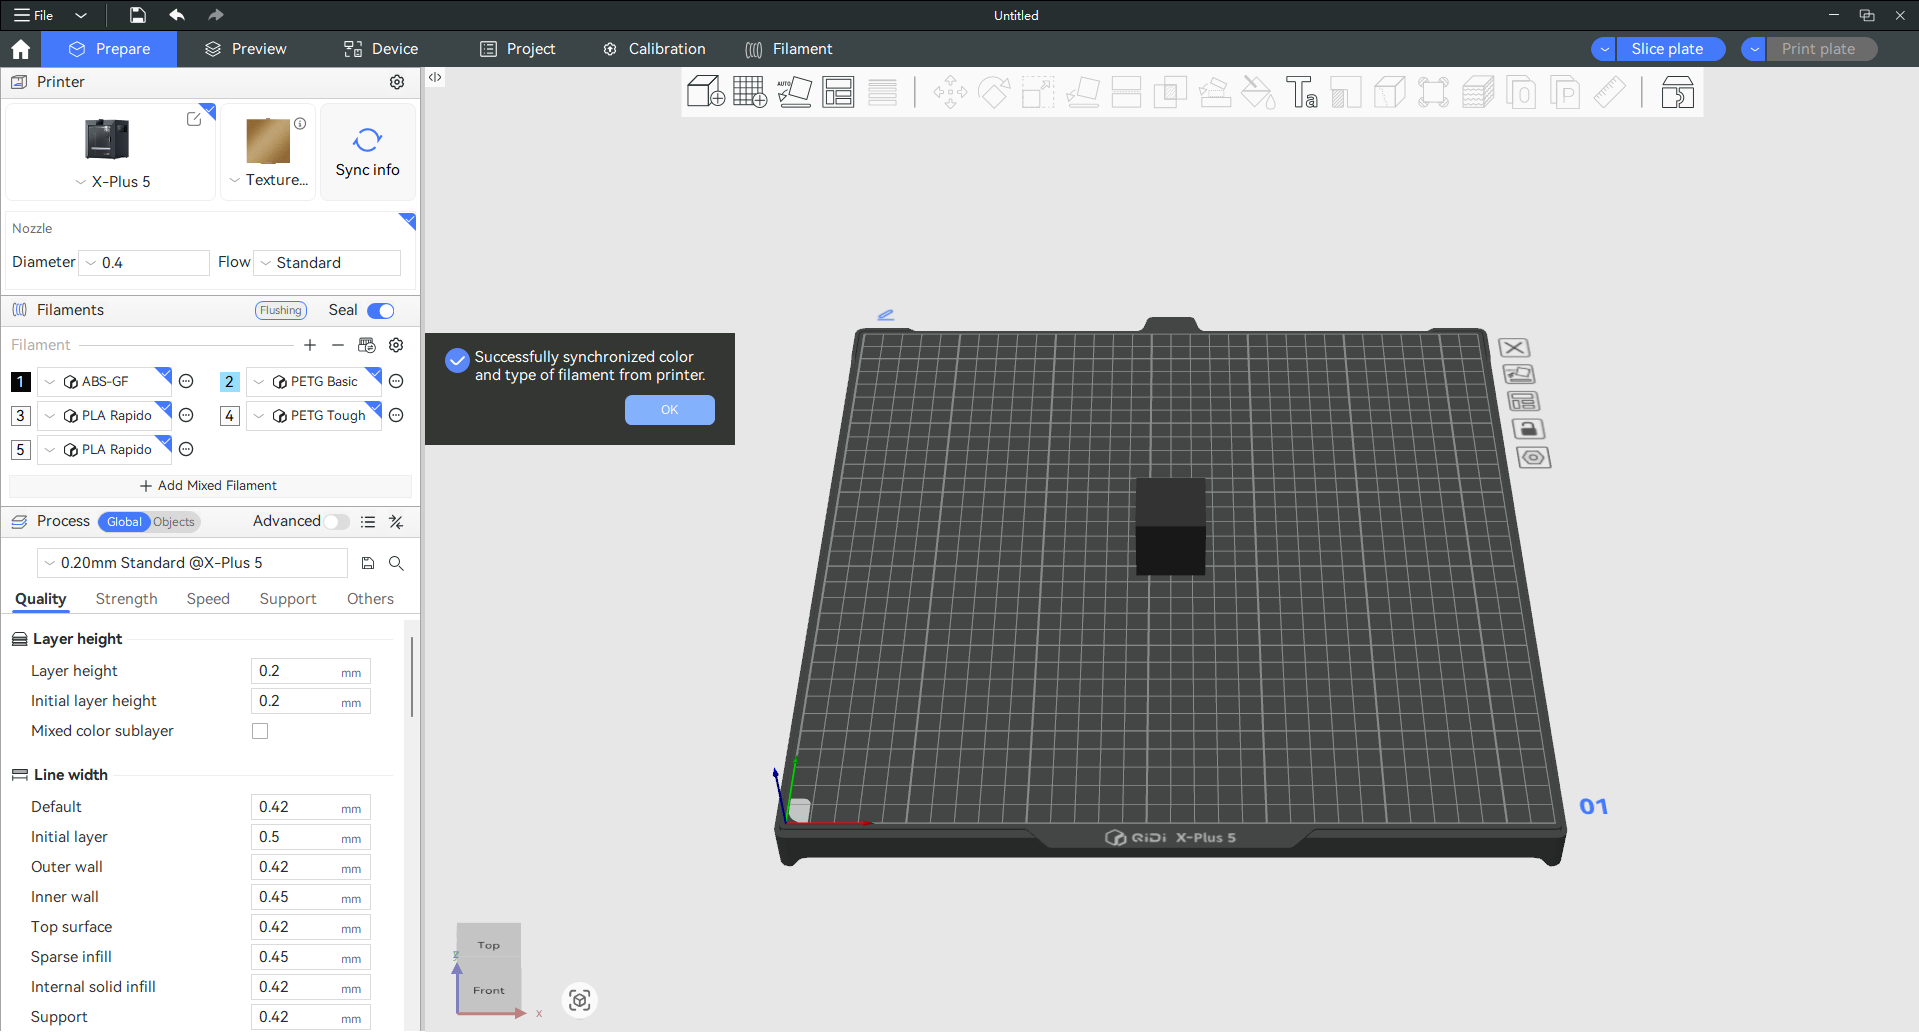
Task: Undo the last action
Action: pos(177,15)
